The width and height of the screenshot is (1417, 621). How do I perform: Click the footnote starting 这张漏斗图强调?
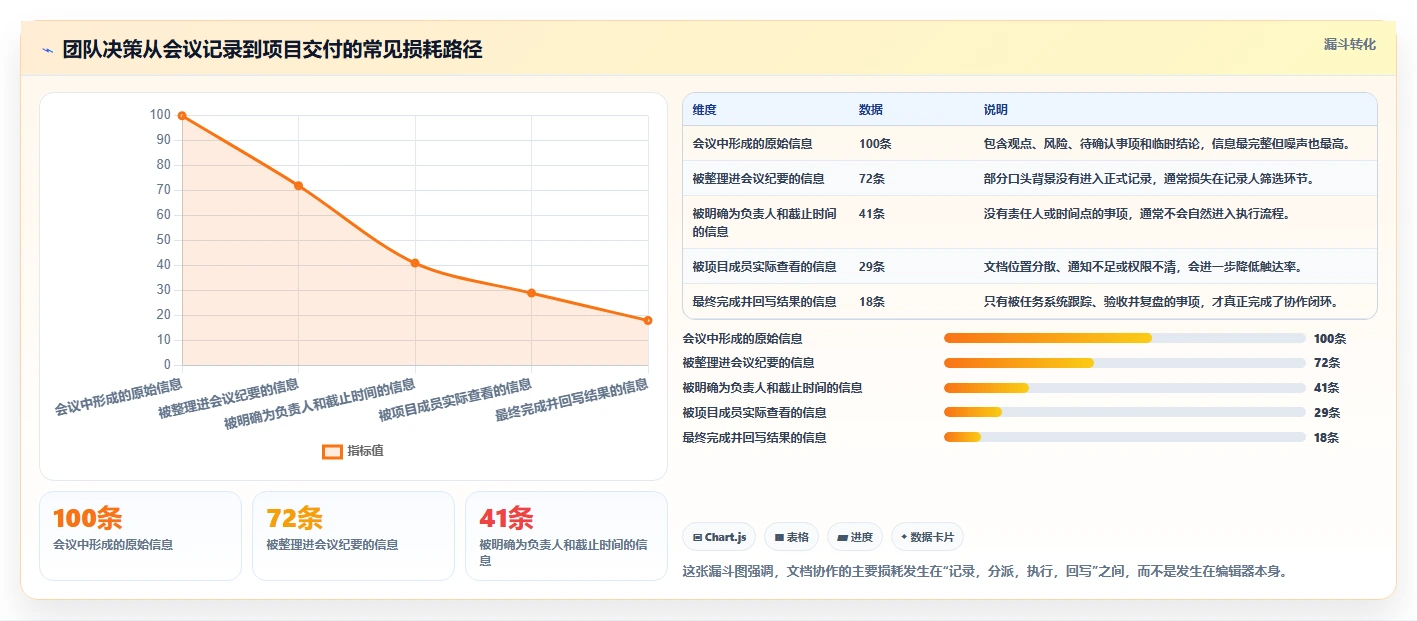click(984, 572)
